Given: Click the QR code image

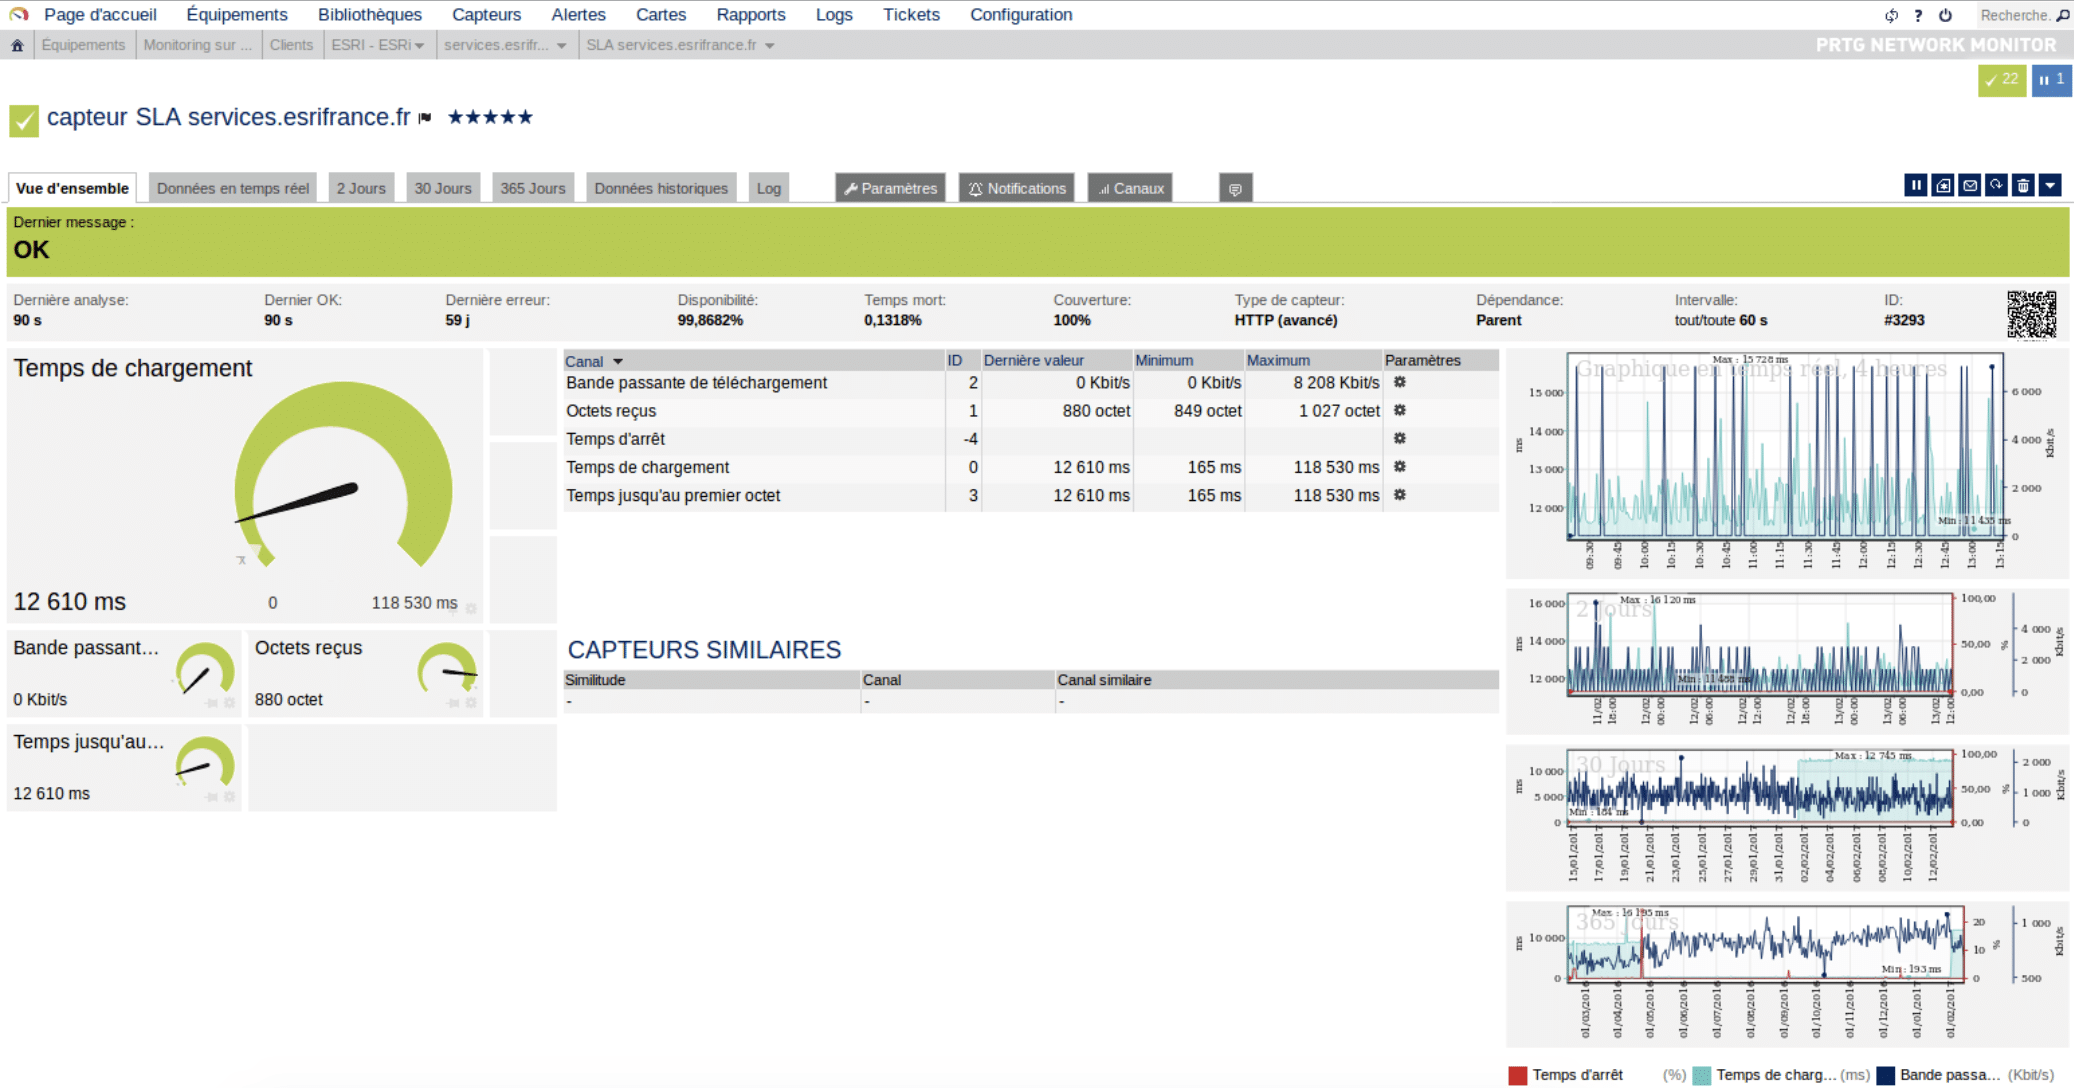Looking at the screenshot, I should click(2031, 315).
